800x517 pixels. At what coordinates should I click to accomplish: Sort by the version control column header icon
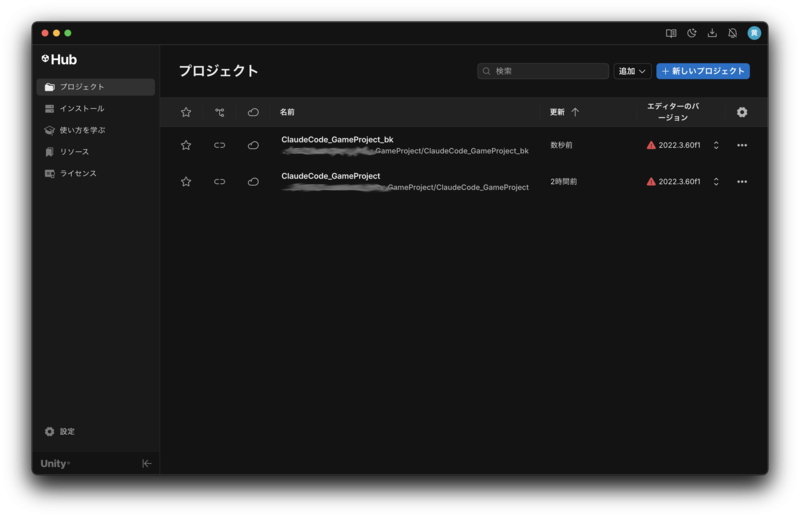tap(219, 112)
